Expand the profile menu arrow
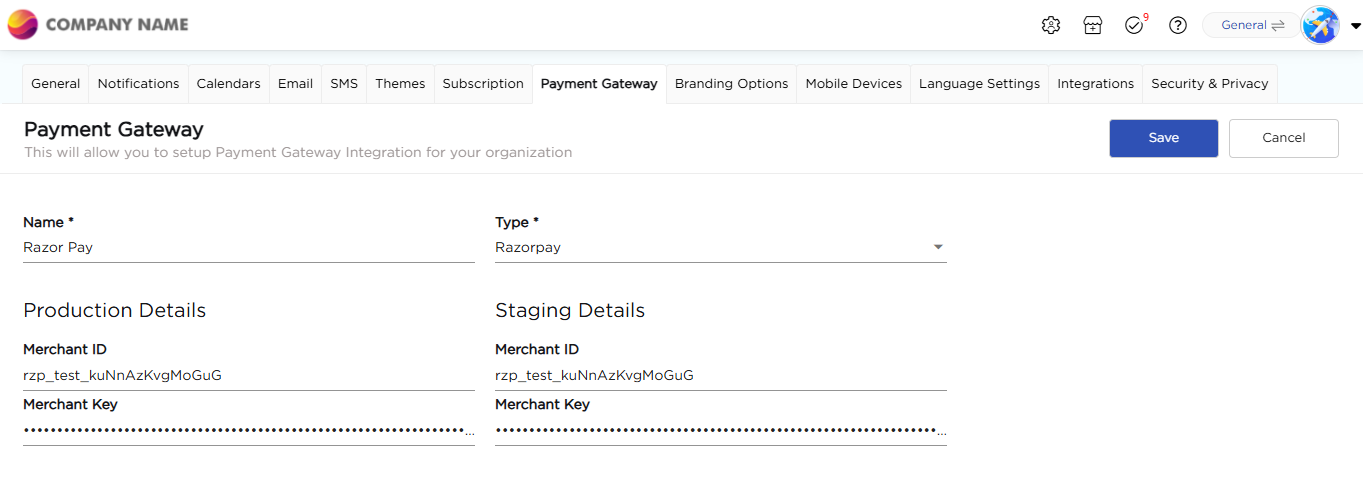 click(1355, 26)
